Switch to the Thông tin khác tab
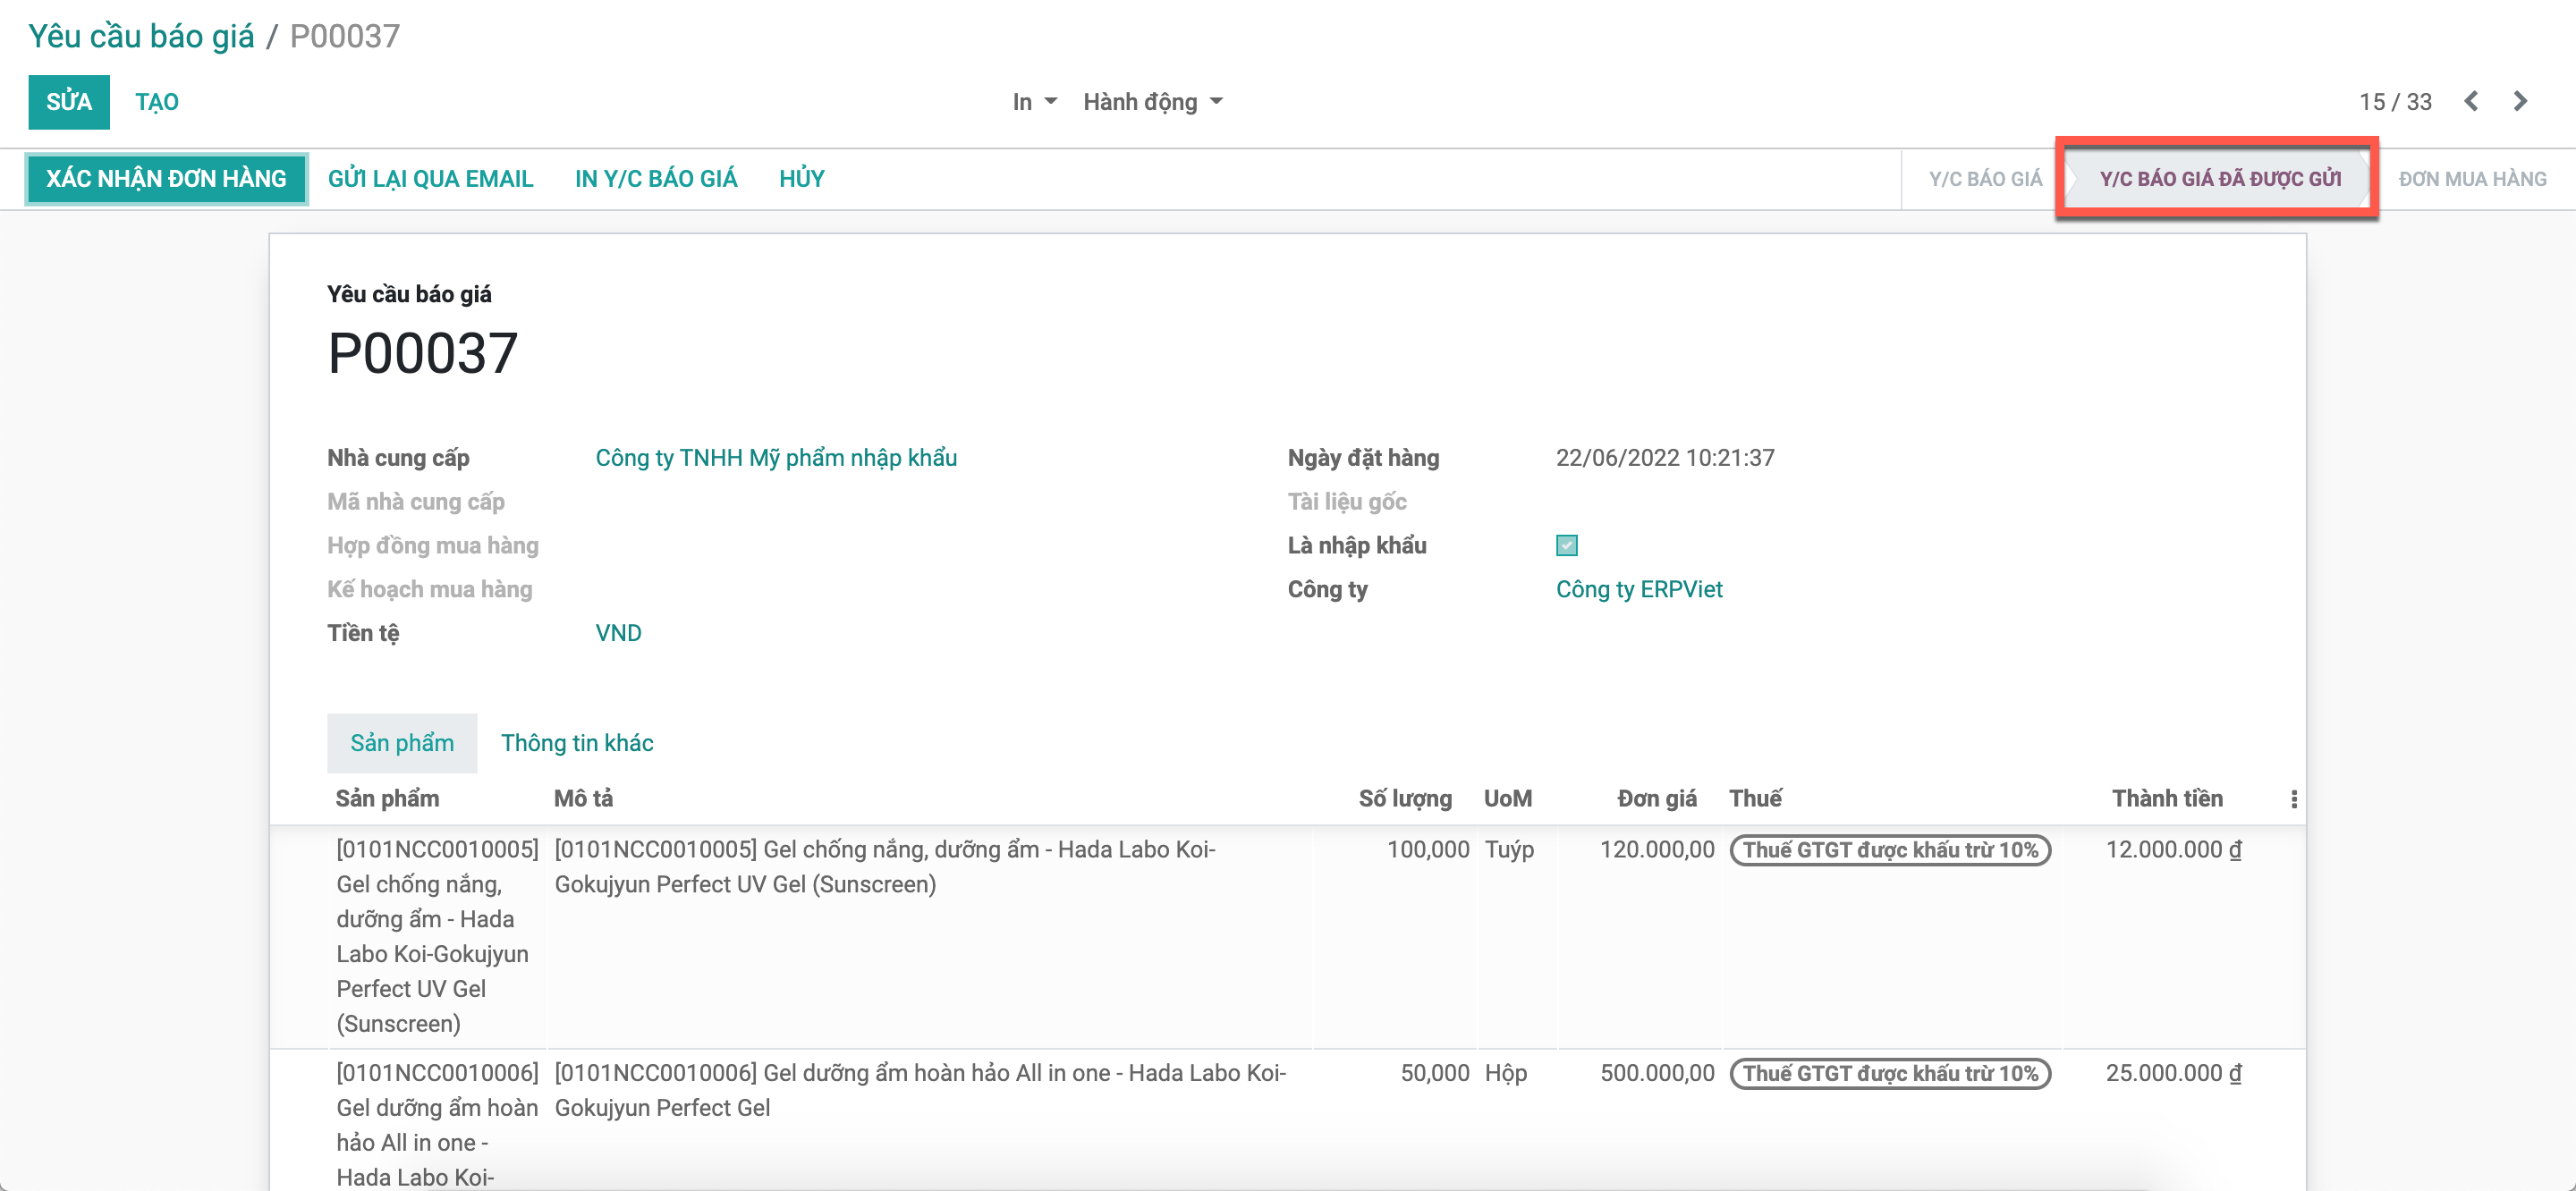Image resolution: width=2576 pixels, height=1191 pixels. point(577,743)
